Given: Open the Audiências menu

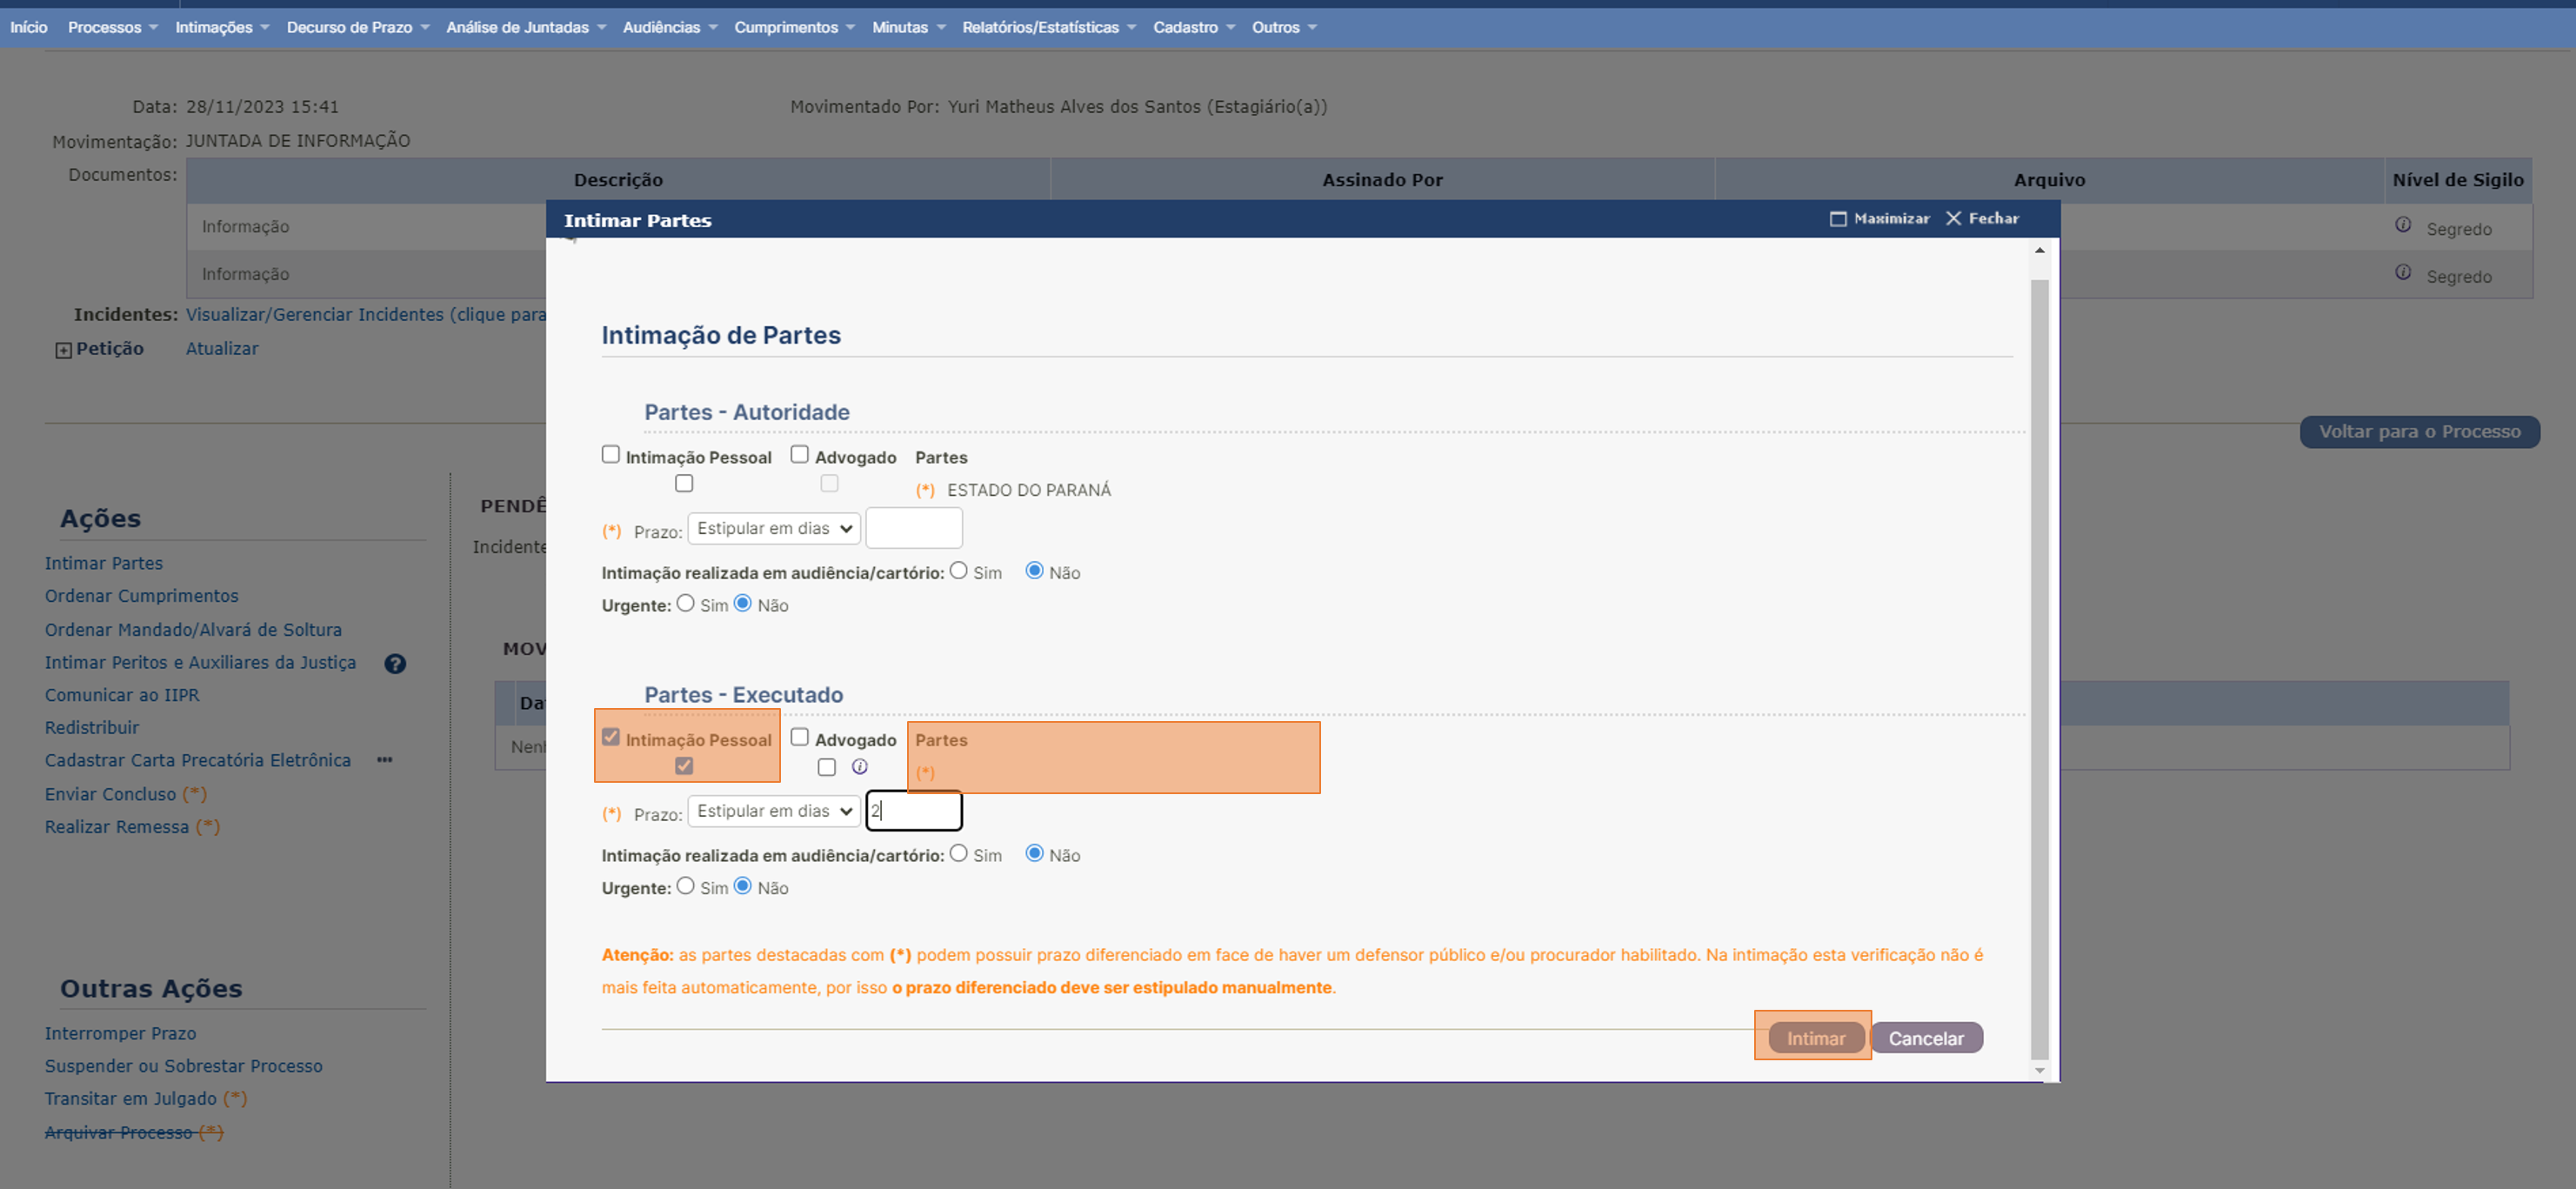Looking at the screenshot, I should point(670,27).
